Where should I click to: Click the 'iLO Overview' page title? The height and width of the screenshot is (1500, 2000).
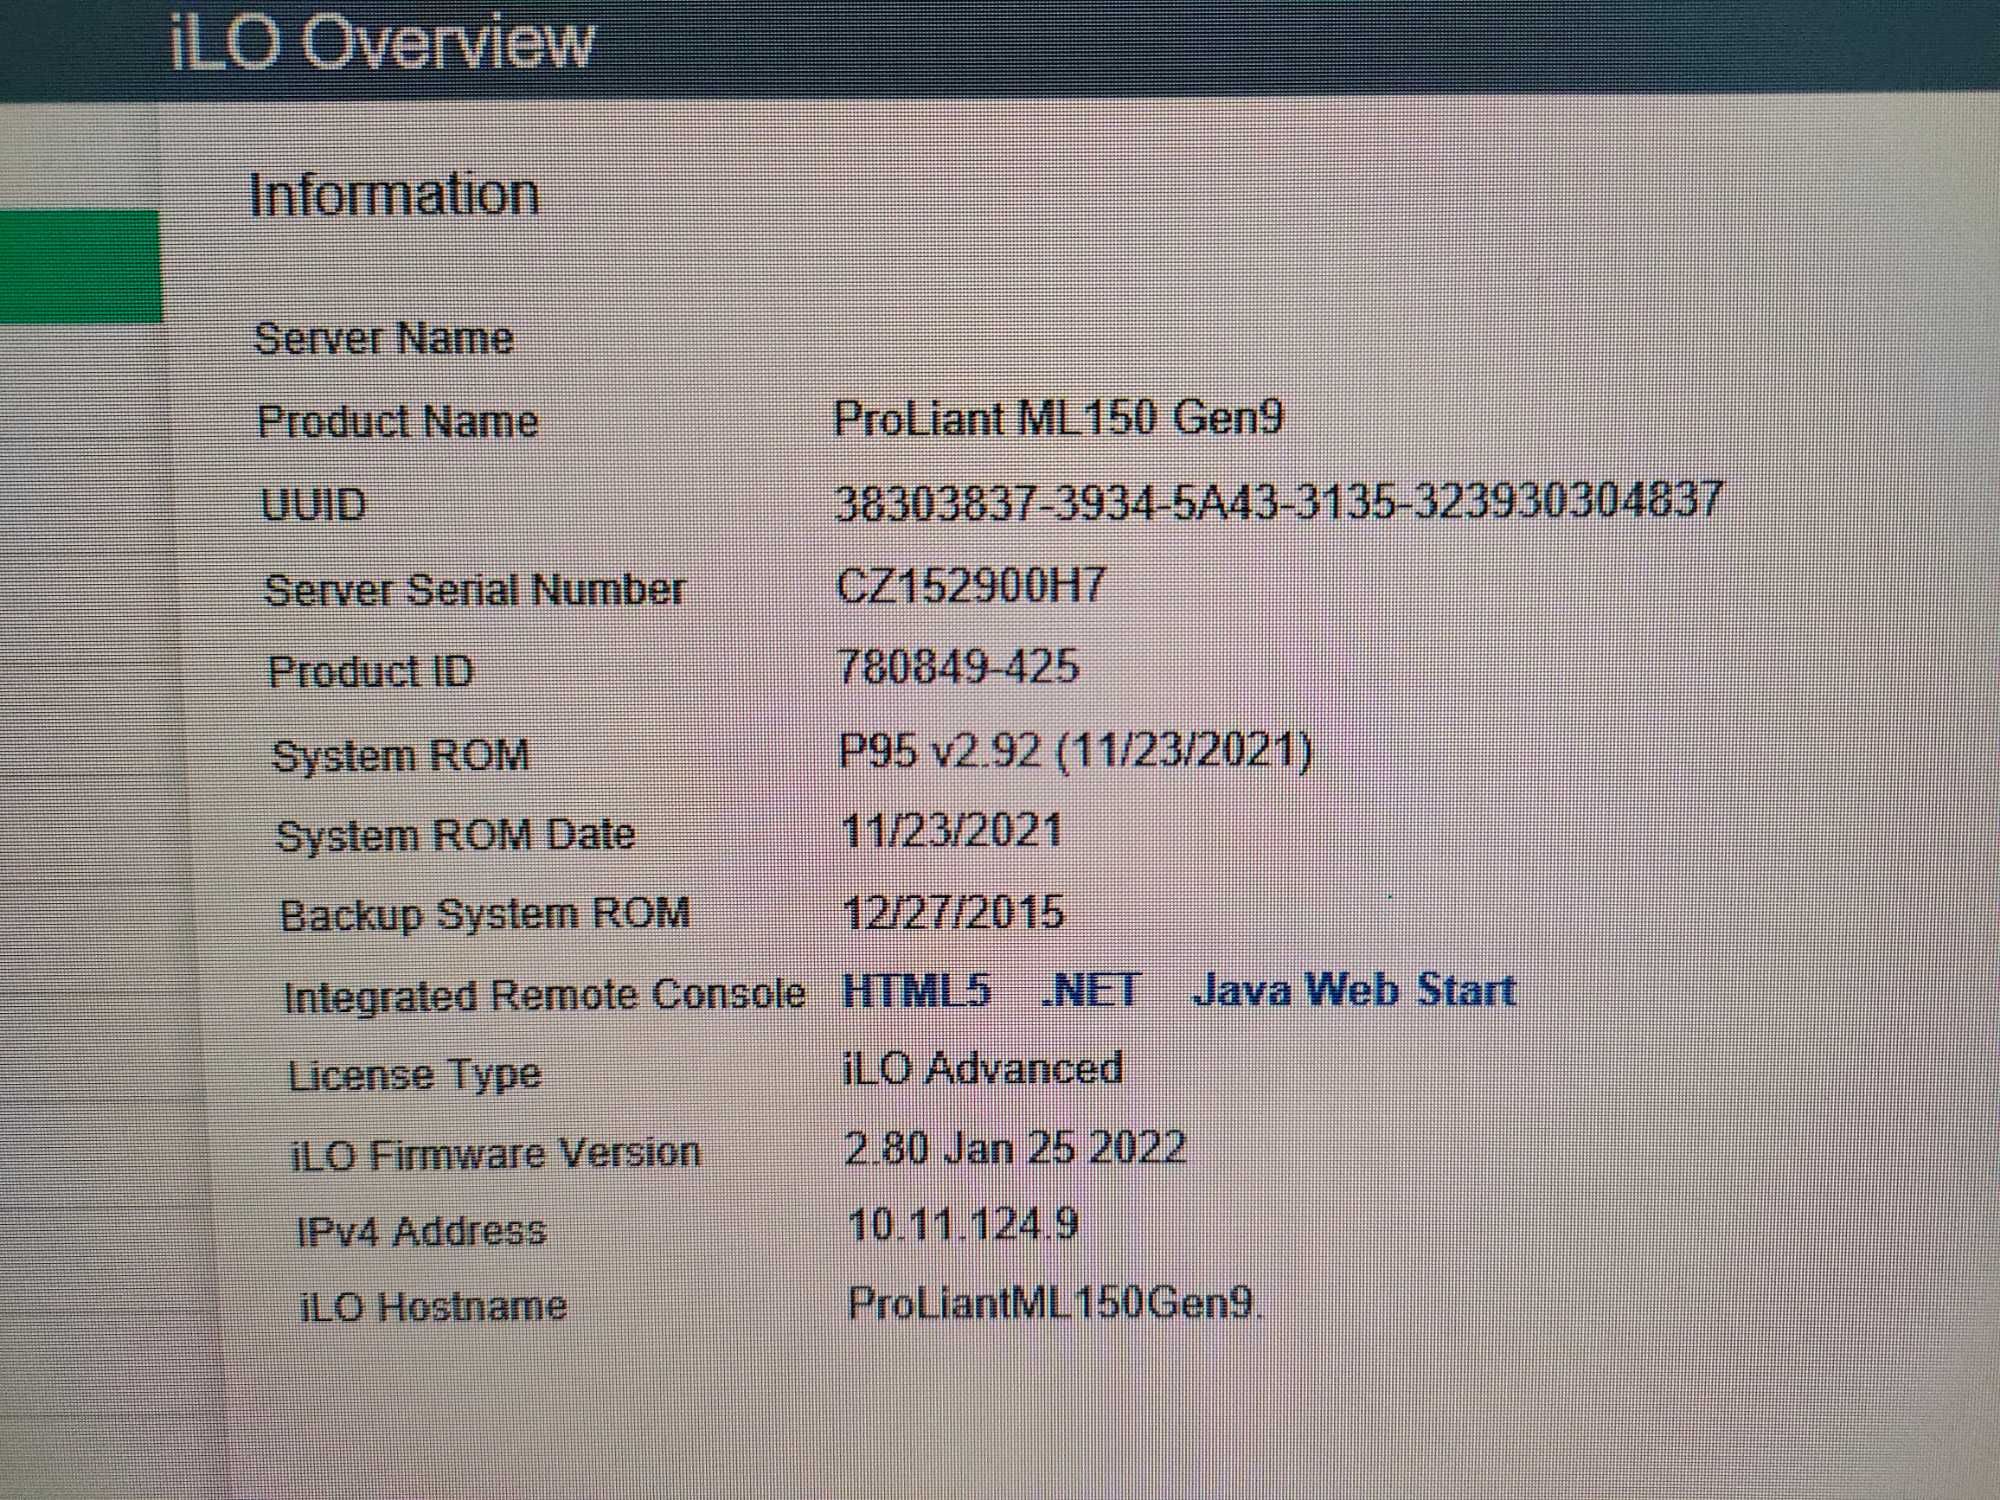(x=381, y=41)
